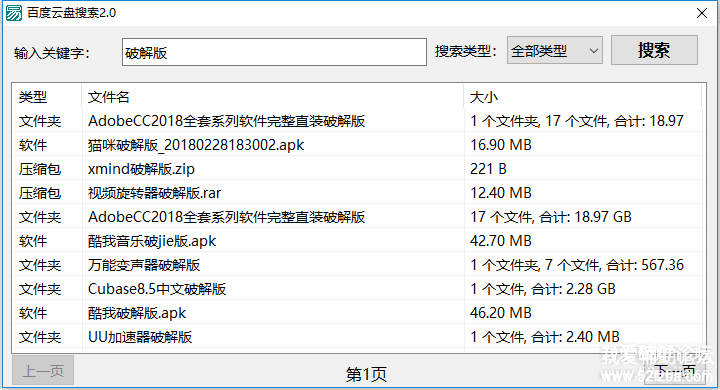Click size cell 1 个文件, 合计: 2.28 GB
Image resolution: width=720 pixels, height=390 pixels.
click(543, 289)
